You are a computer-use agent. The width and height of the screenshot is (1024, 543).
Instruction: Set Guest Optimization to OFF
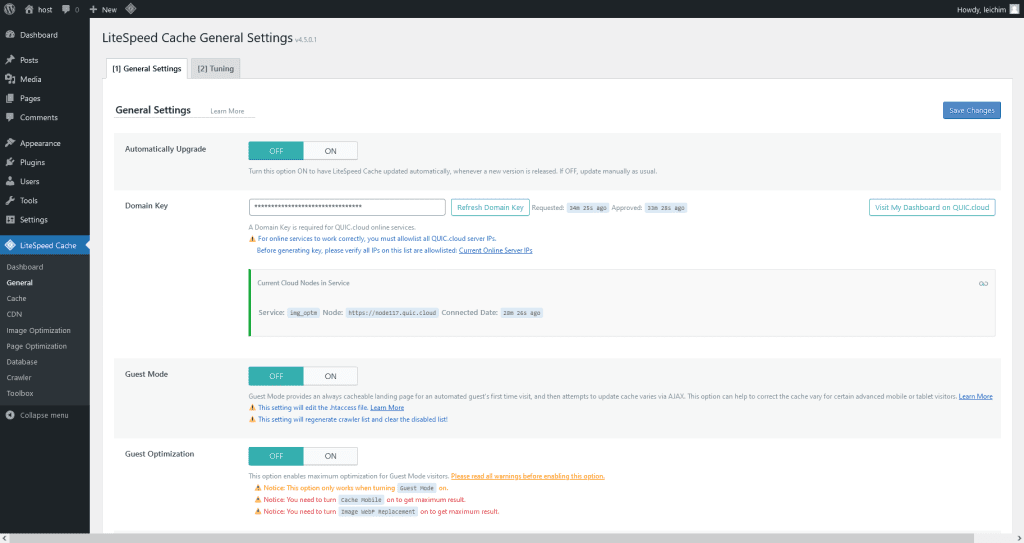pyautogui.click(x=276, y=455)
